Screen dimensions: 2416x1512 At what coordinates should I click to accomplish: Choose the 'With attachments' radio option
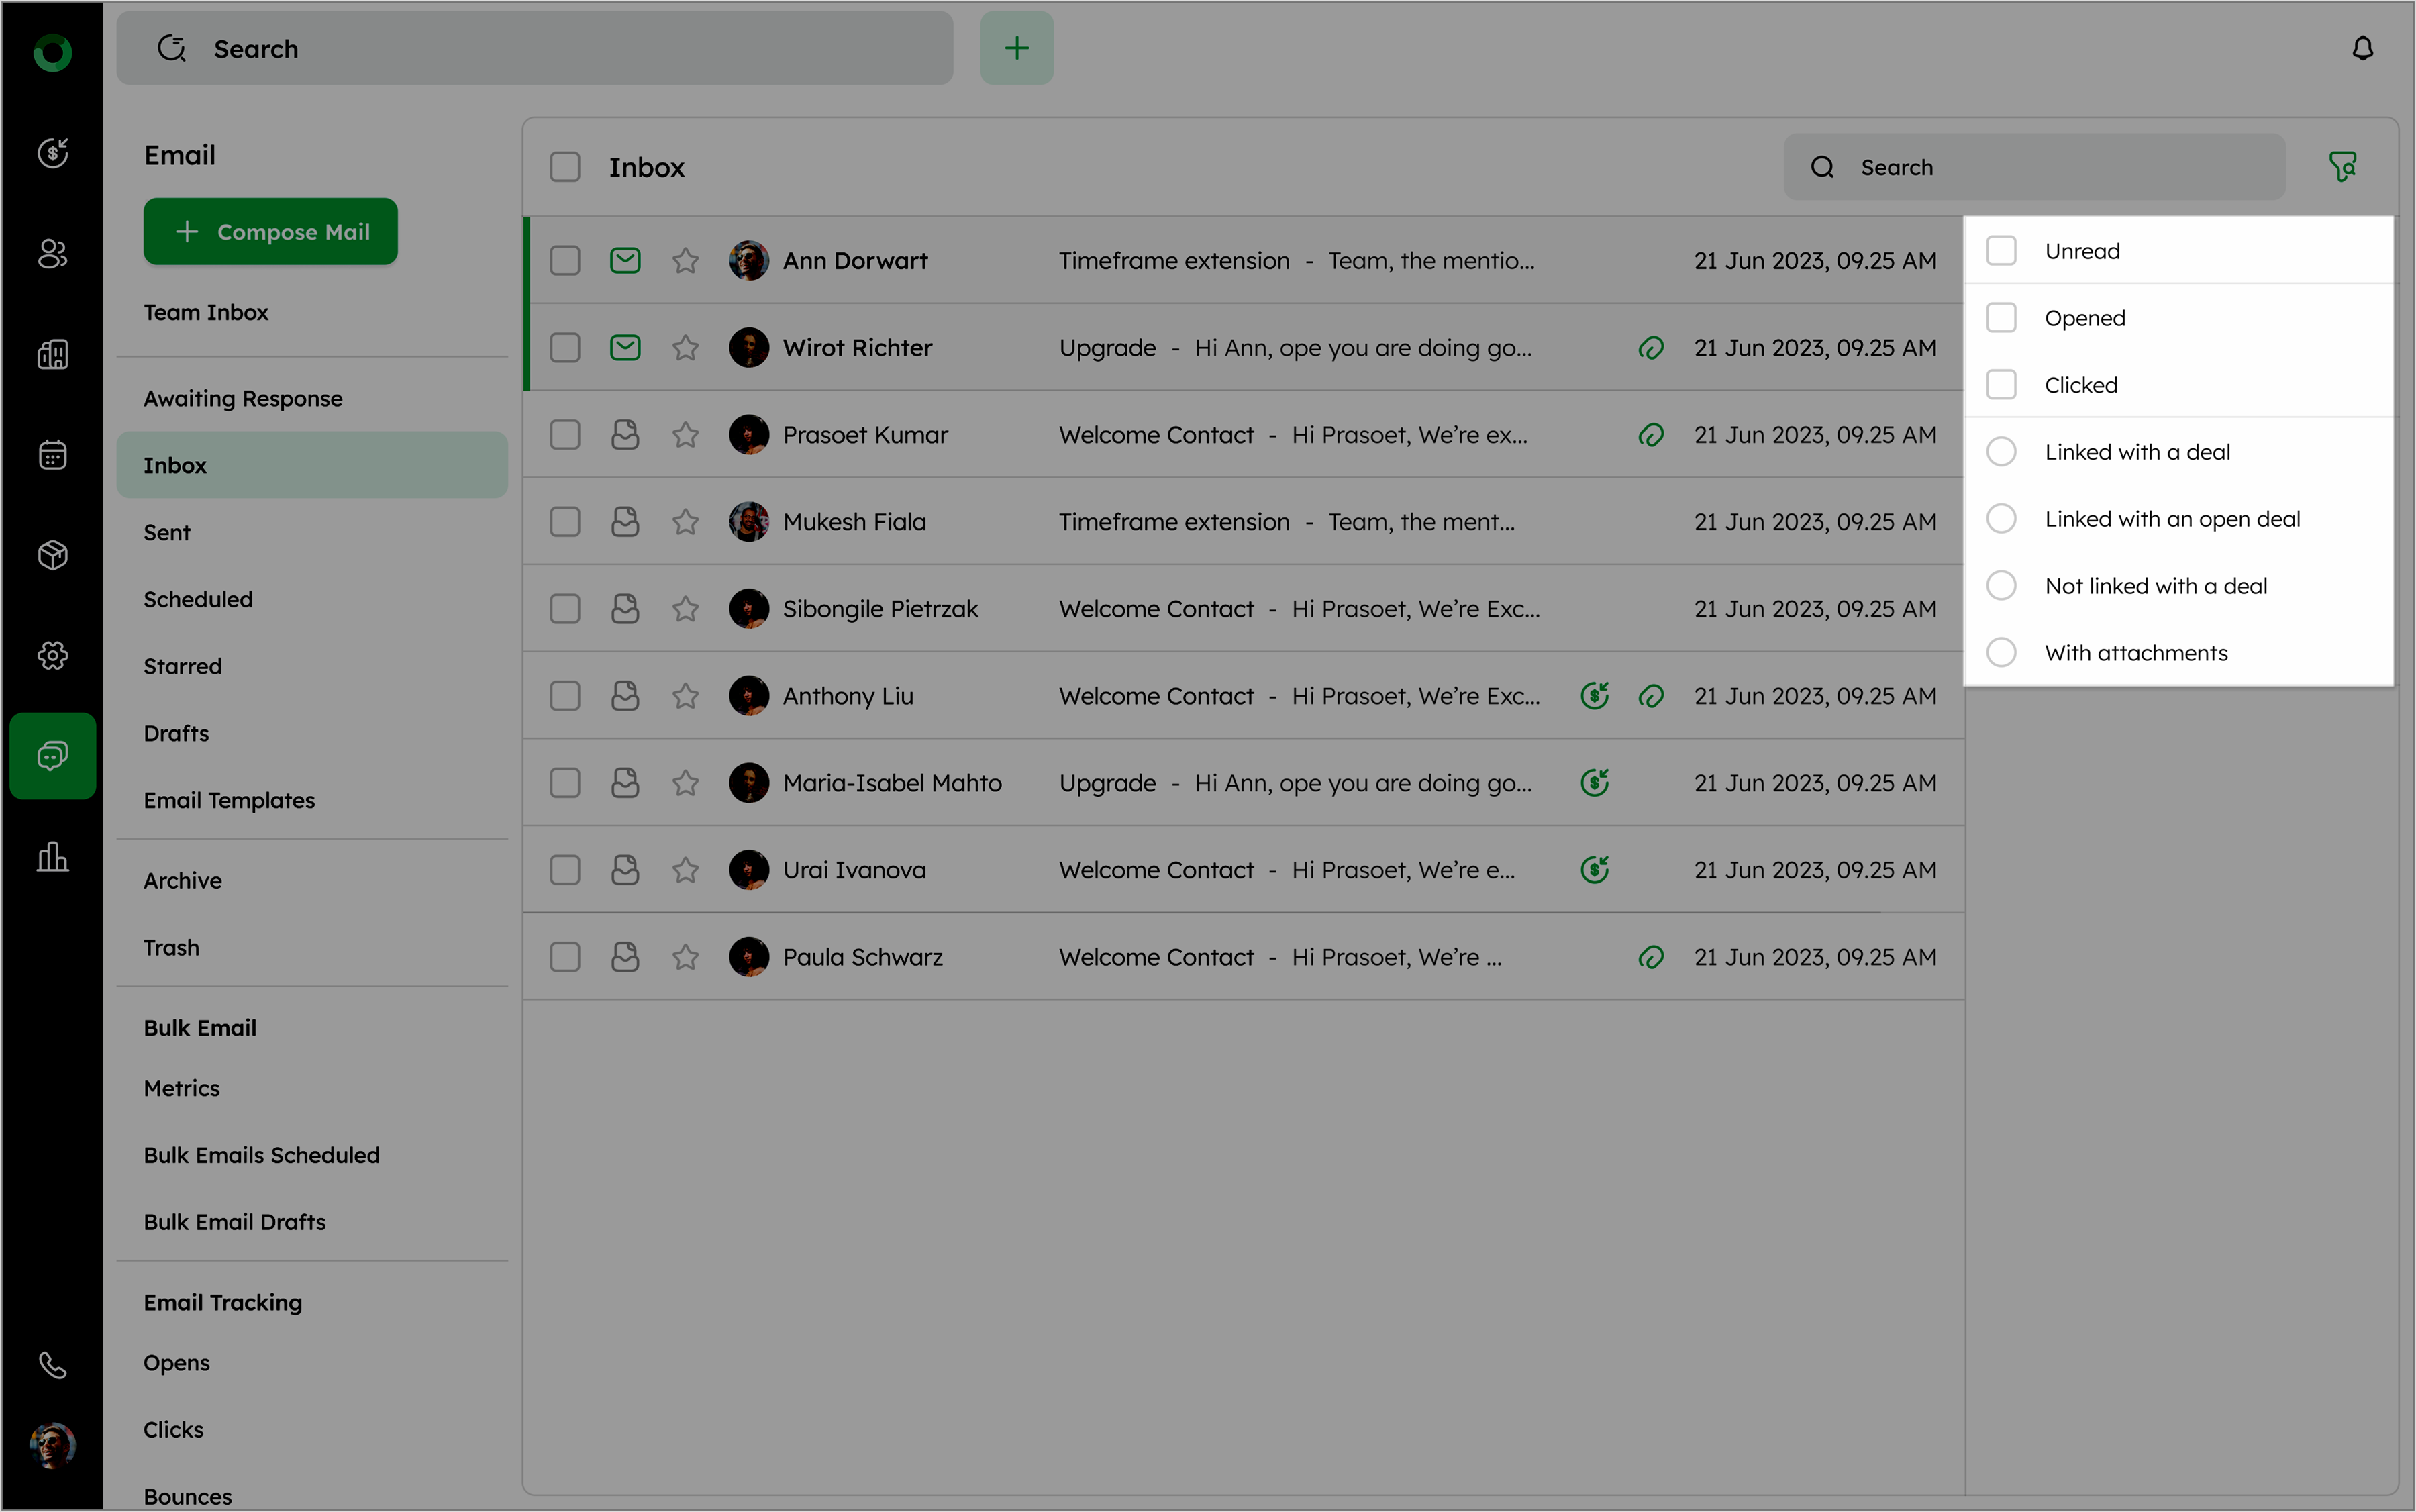2001,653
